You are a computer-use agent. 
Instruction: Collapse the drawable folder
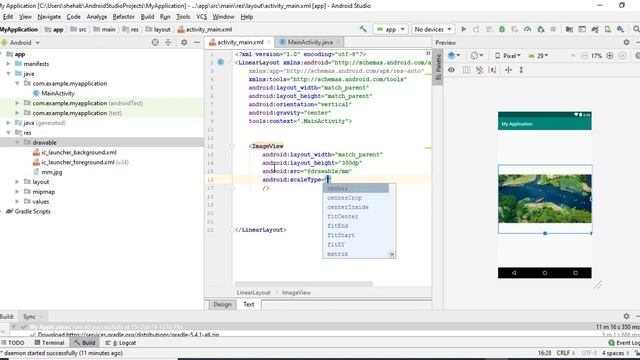click(x=17, y=142)
